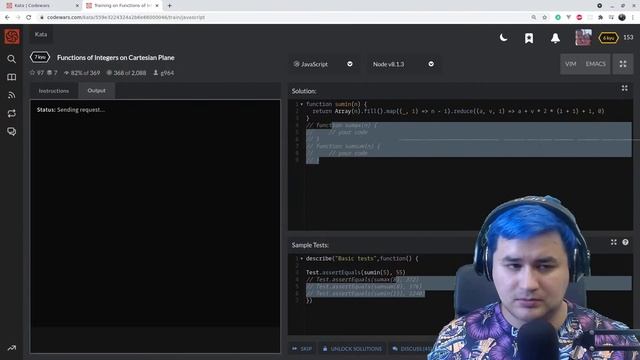Open the user profile avatar
This screenshot has width=640, height=360.
(583, 38)
